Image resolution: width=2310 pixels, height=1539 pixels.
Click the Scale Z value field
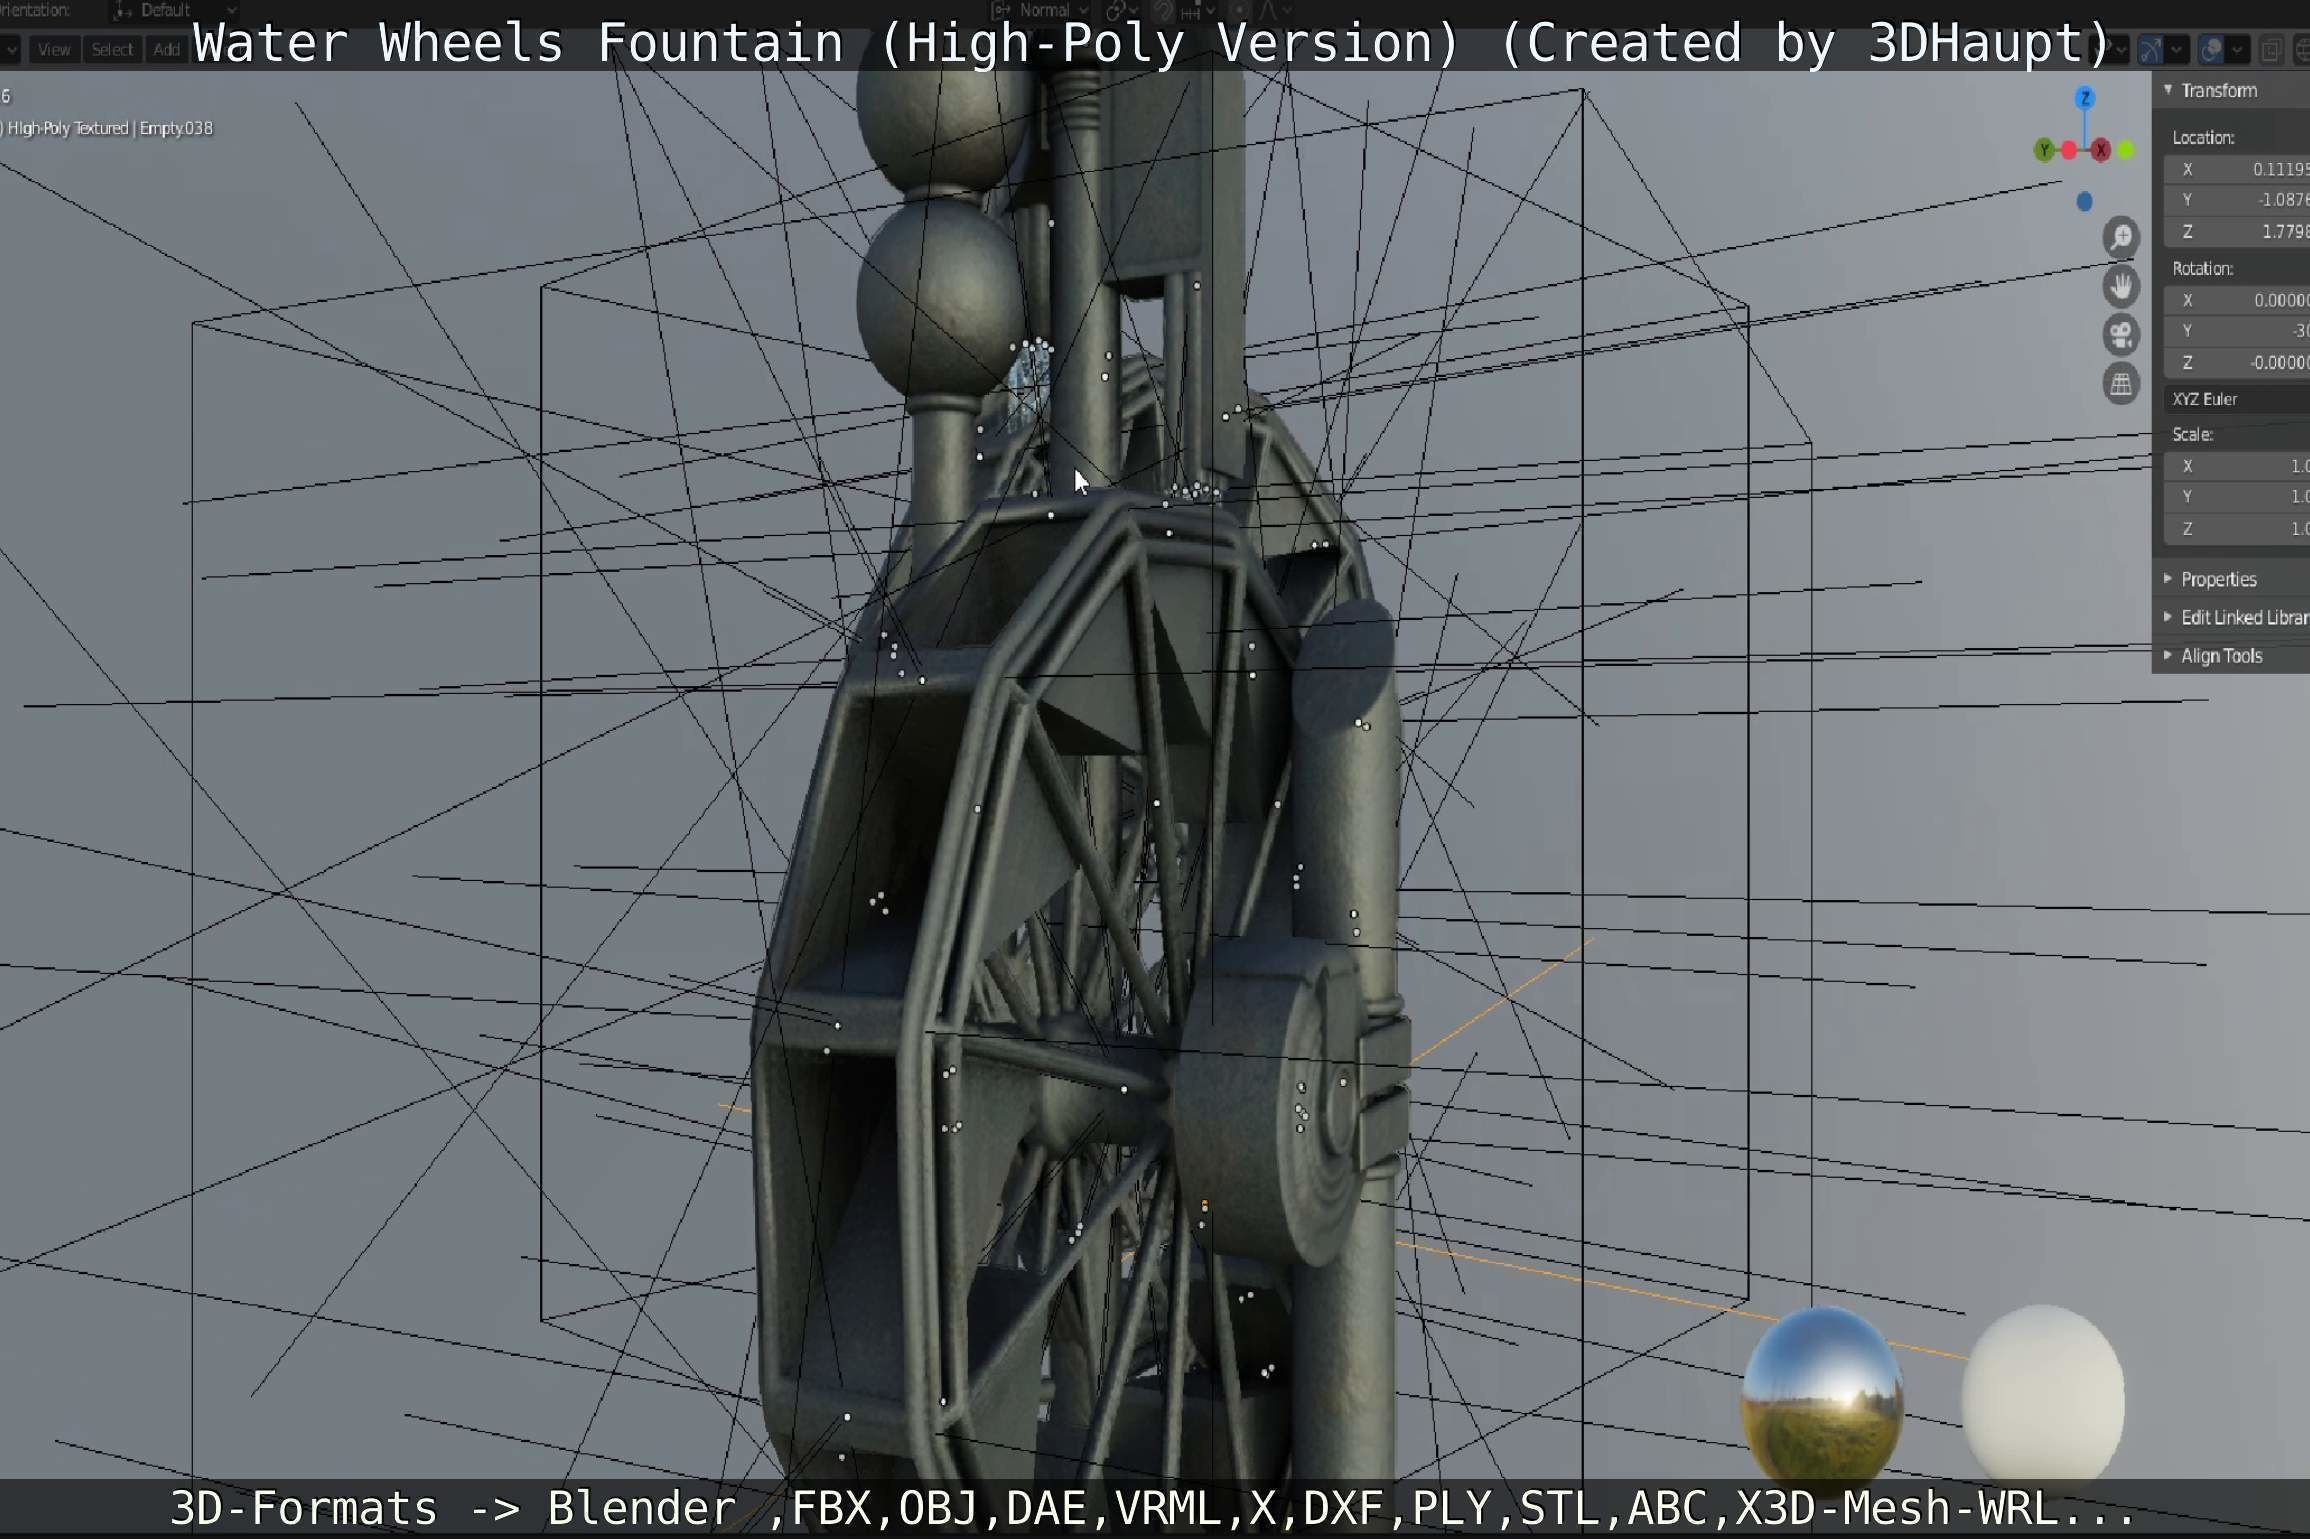click(2237, 528)
